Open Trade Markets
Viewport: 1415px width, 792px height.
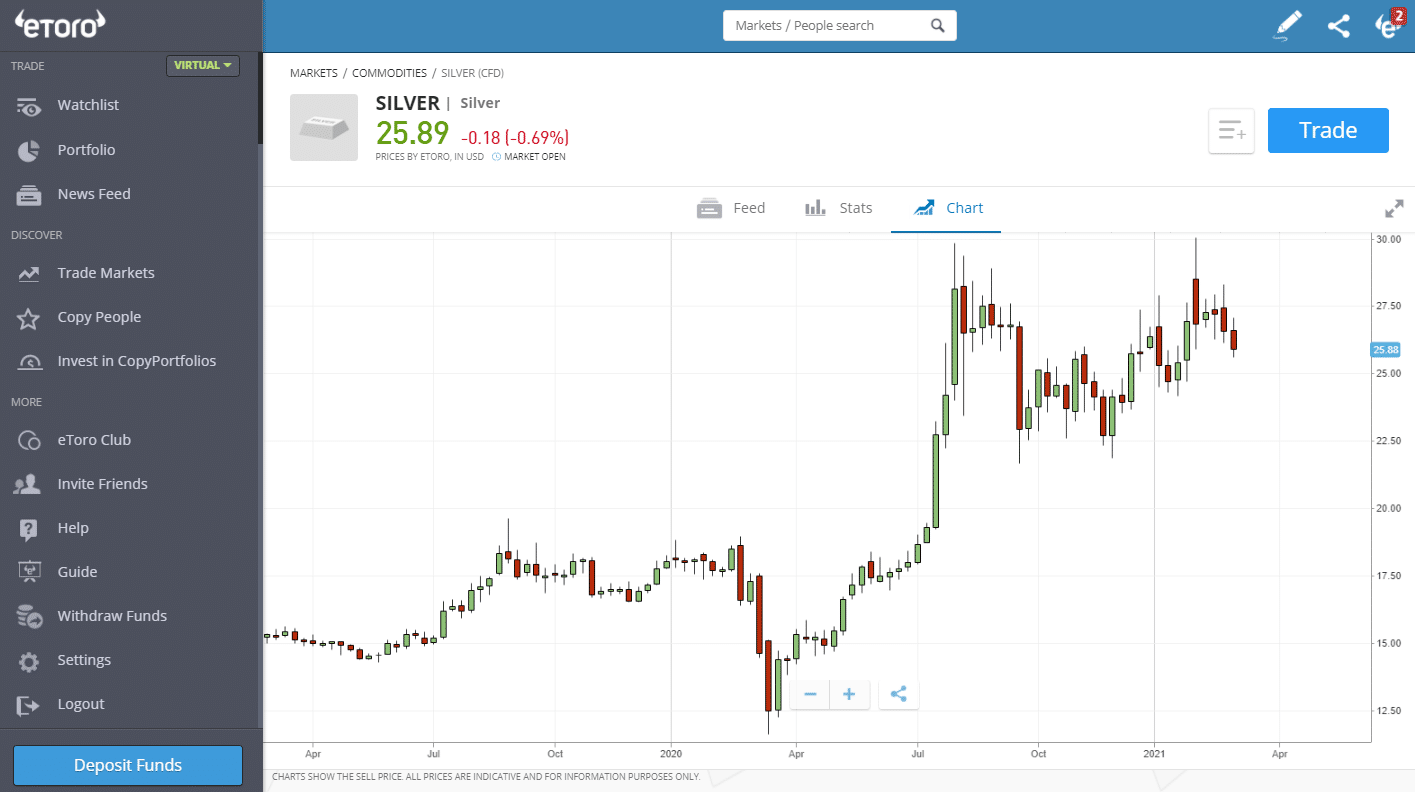pos(106,273)
